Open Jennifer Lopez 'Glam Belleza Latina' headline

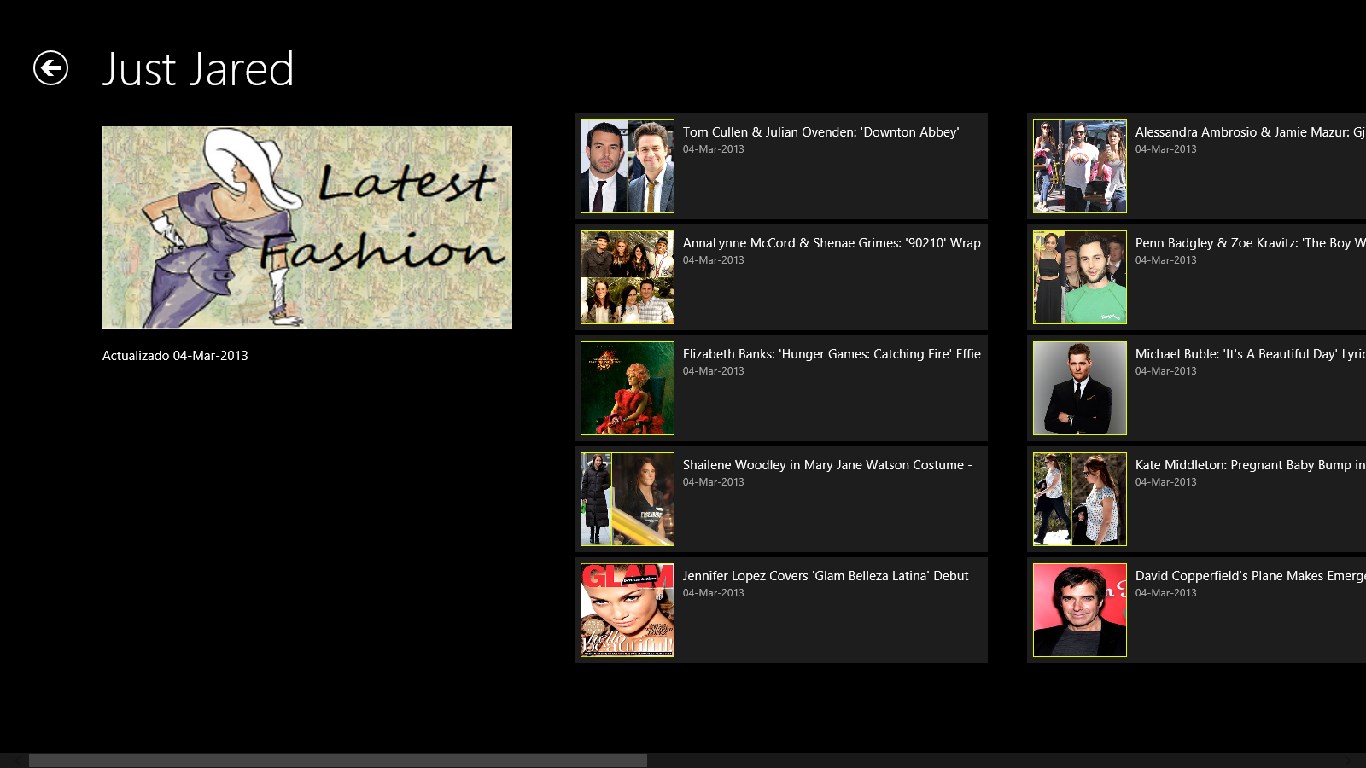[825, 576]
